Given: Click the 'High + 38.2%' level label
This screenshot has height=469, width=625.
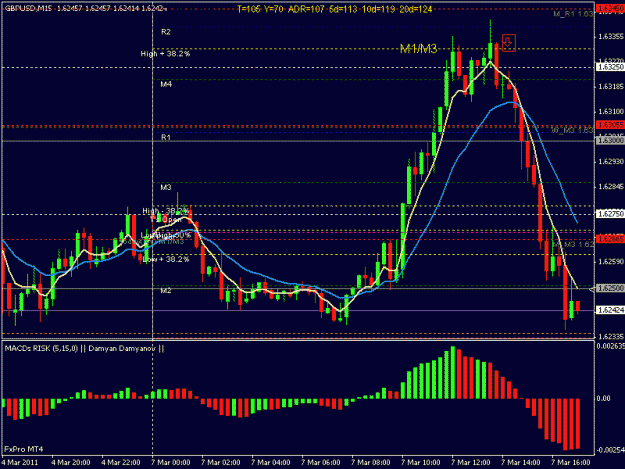Looking at the screenshot, I should (165, 53).
